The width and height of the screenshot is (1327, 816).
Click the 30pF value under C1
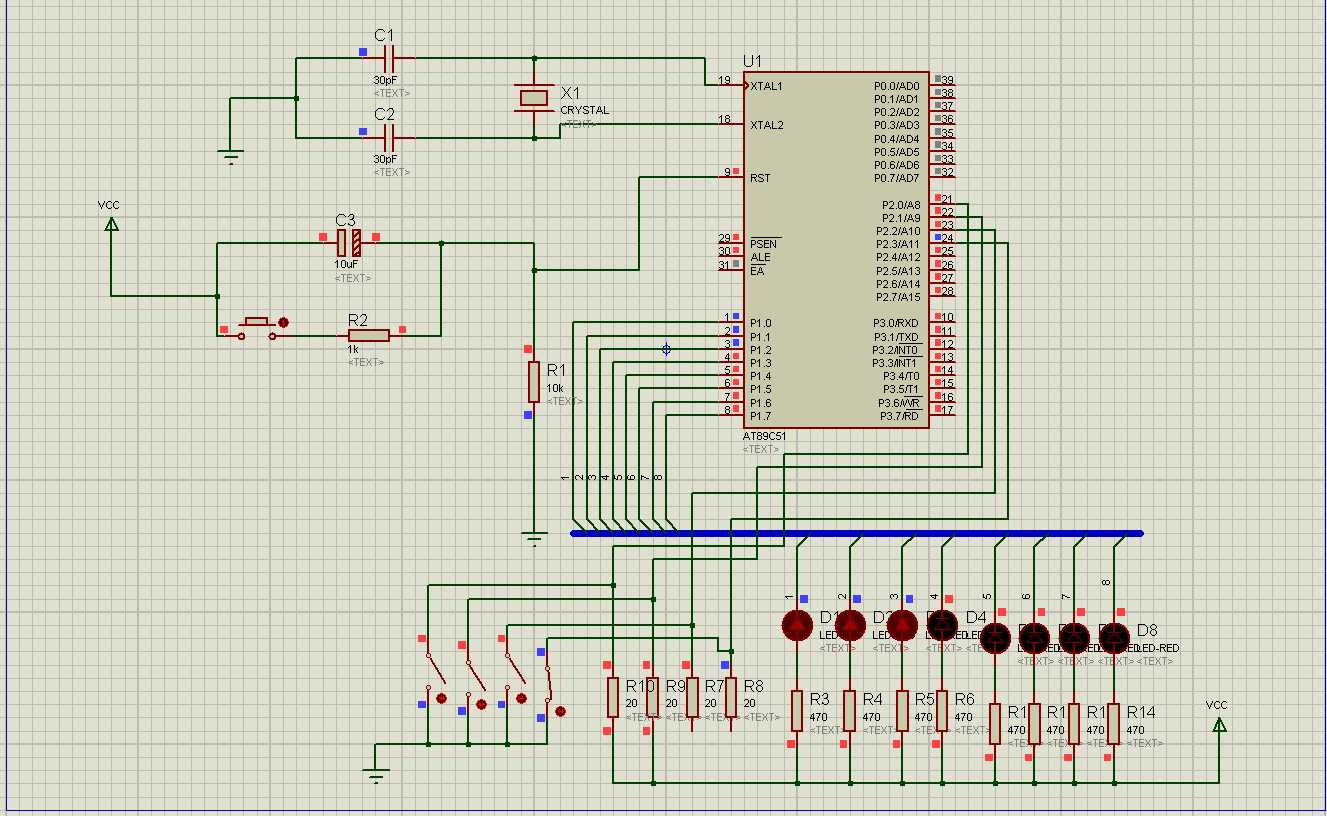pyautogui.click(x=385, y=80)
